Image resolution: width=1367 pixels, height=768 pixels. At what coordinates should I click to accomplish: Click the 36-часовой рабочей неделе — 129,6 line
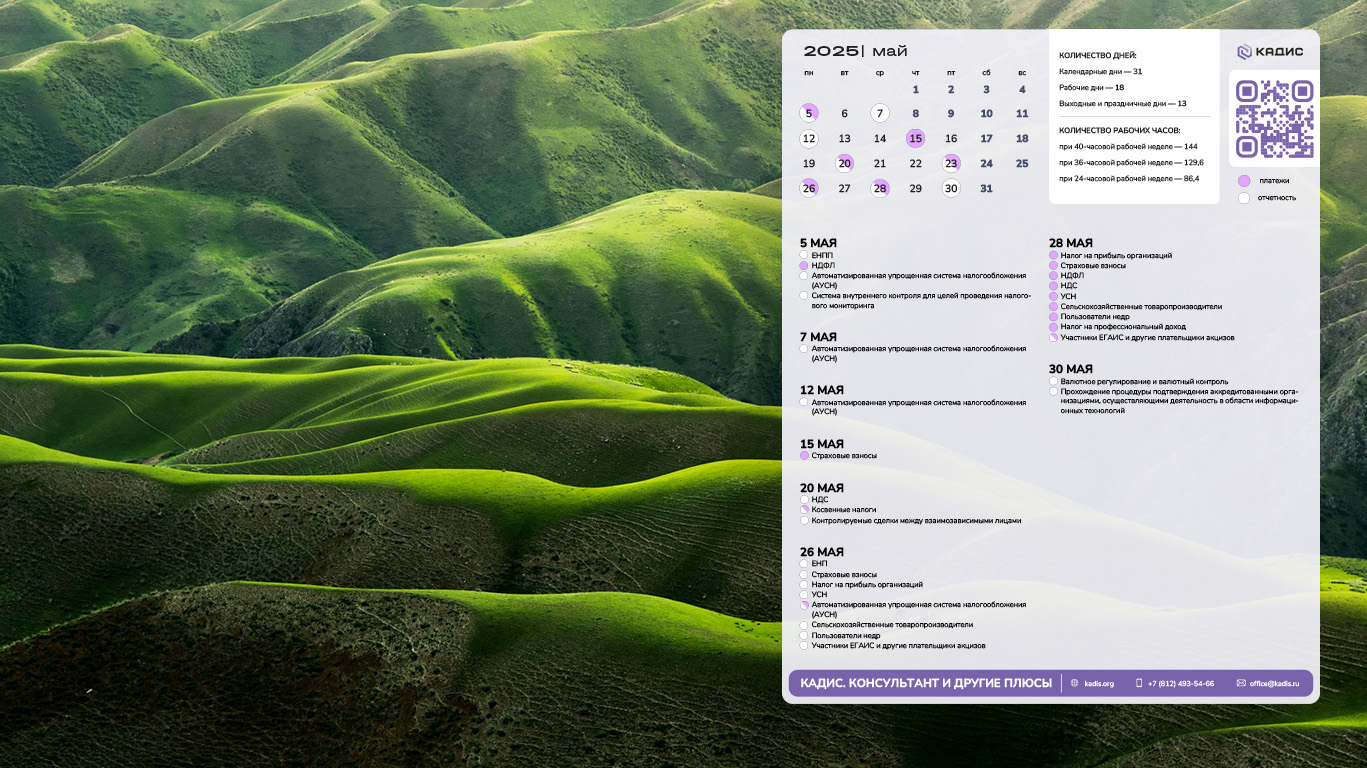[x=1131, y=162]
